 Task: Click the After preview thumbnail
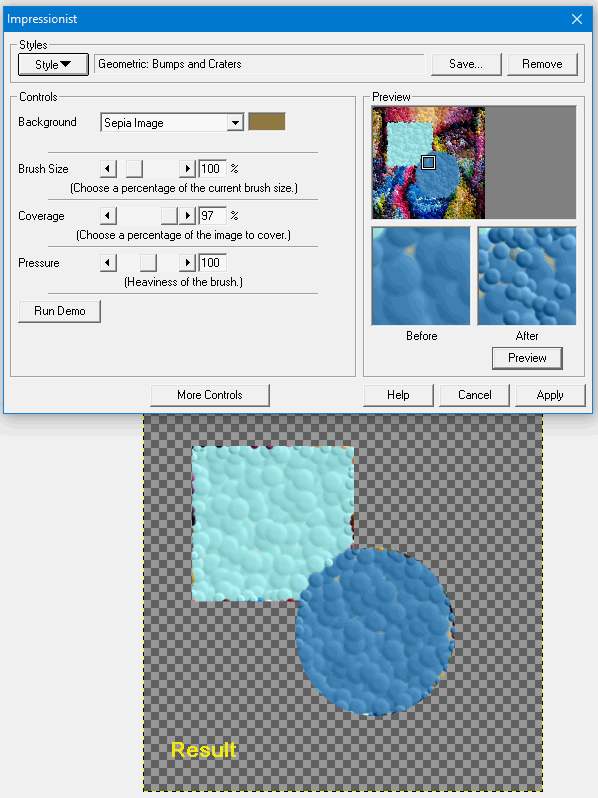[527, 276]
